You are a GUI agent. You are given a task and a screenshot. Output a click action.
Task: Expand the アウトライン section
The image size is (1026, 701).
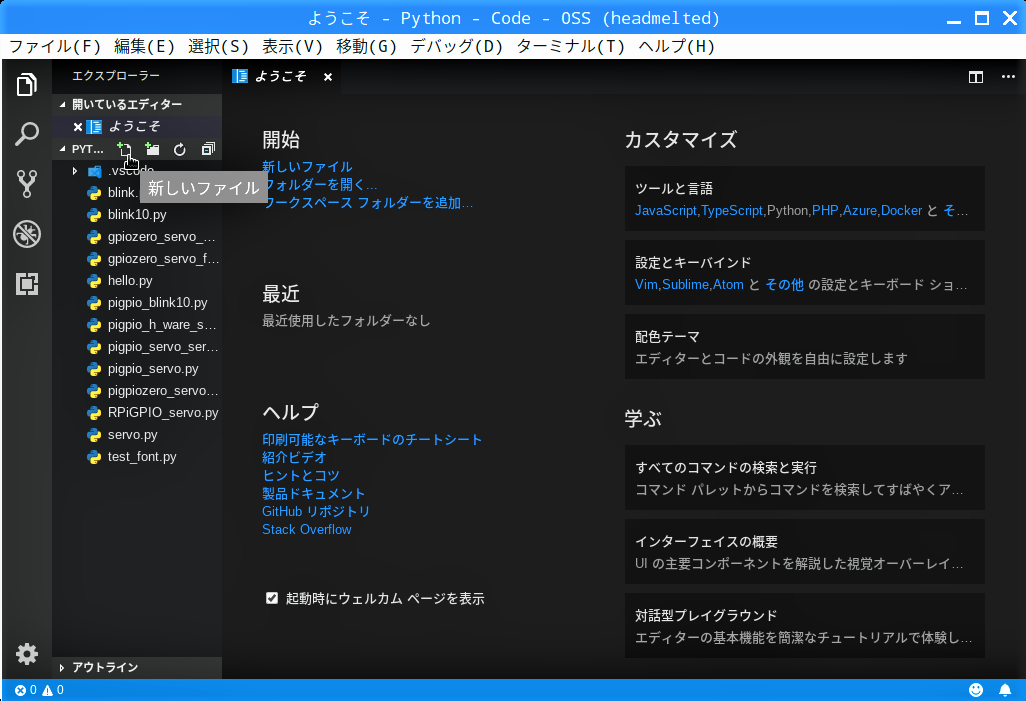(x=136, y=667)
